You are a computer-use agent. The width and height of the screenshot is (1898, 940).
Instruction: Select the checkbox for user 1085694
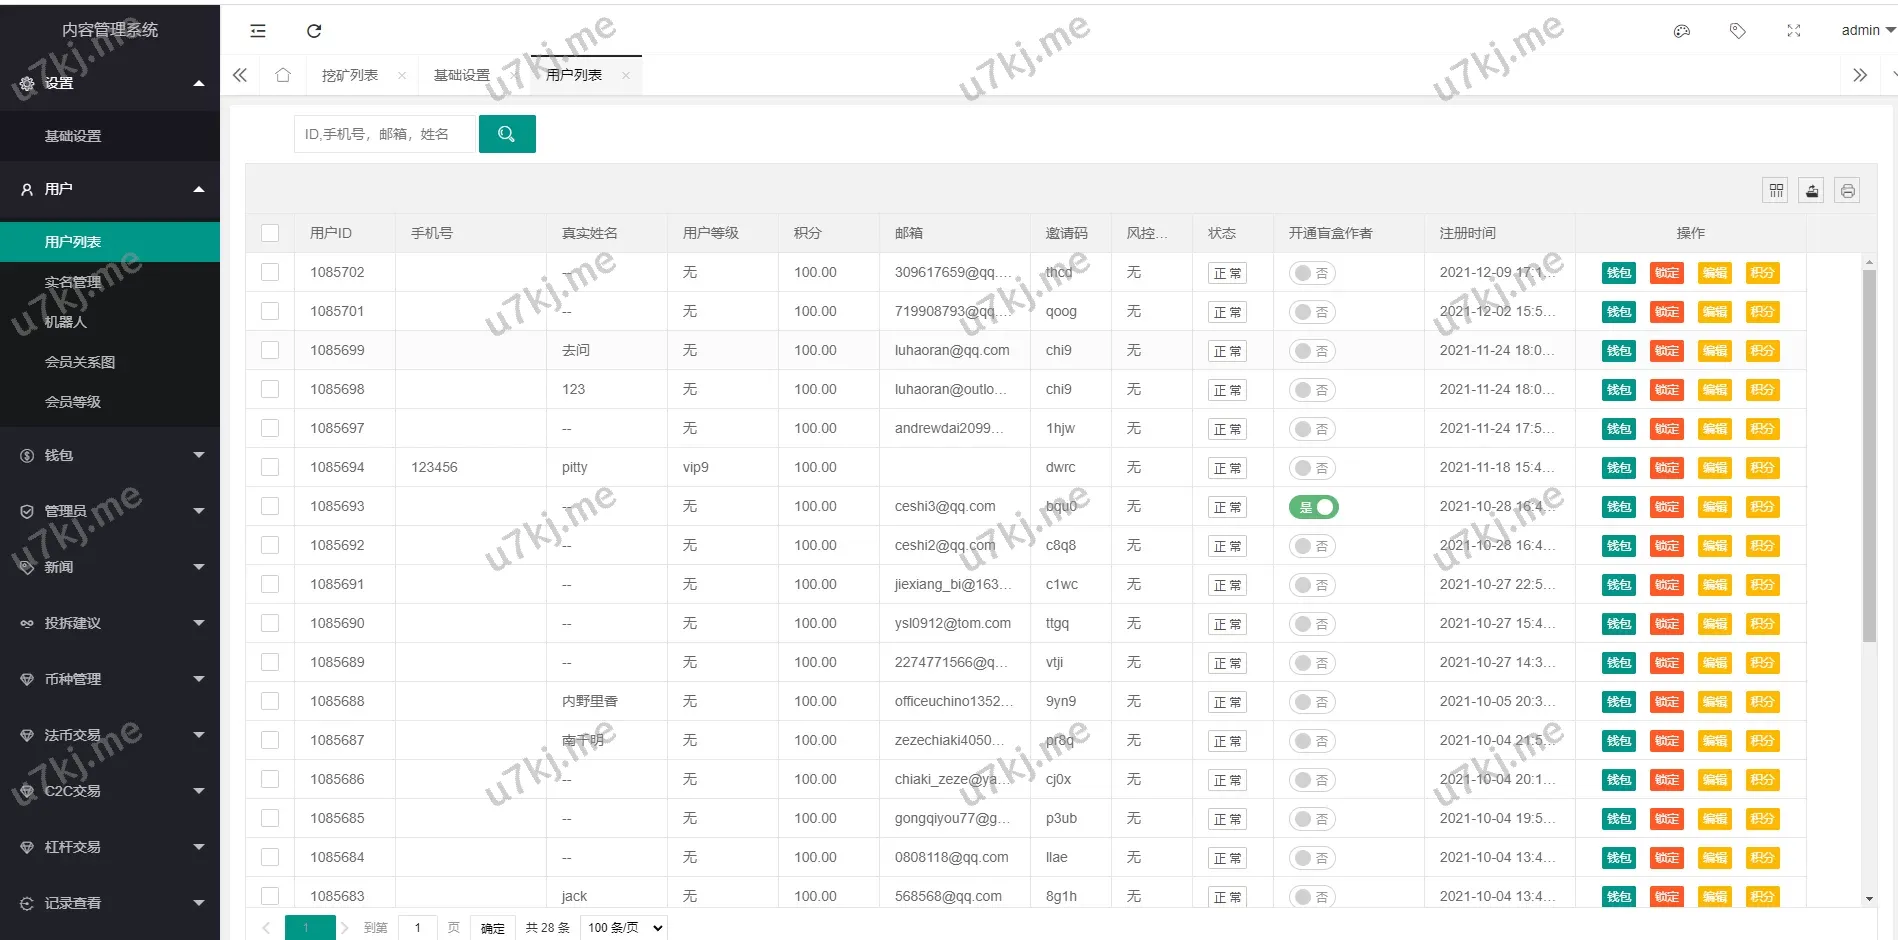[x=270, y=467]
